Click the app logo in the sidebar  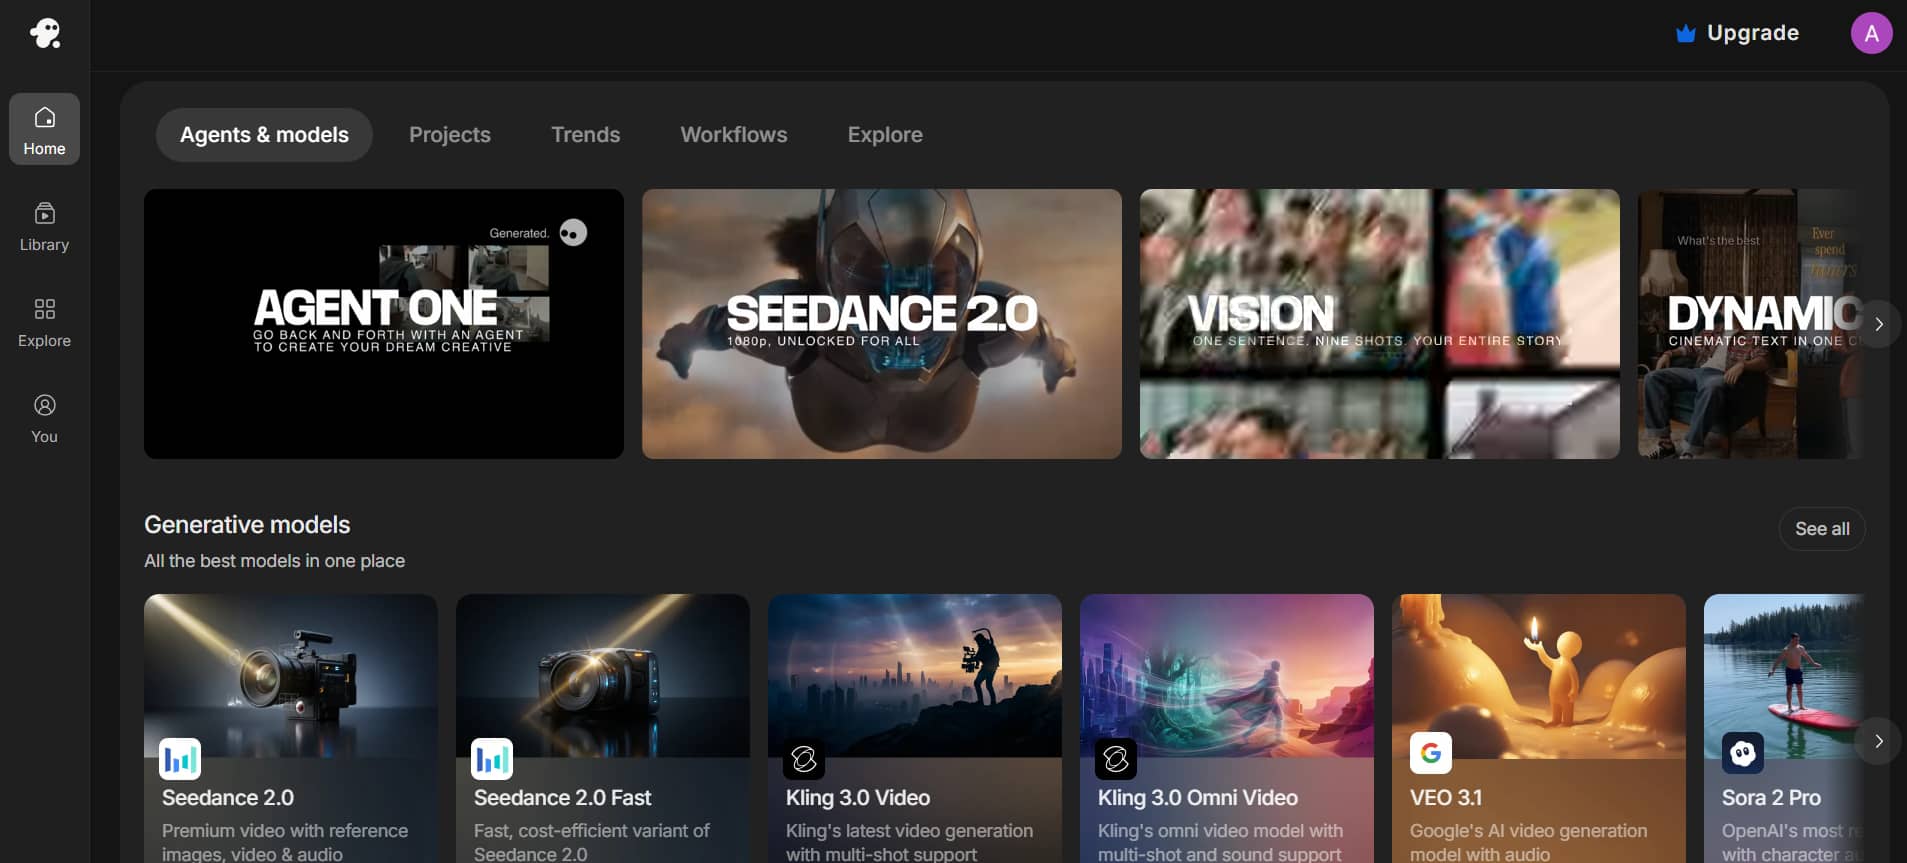coord(45,34)
